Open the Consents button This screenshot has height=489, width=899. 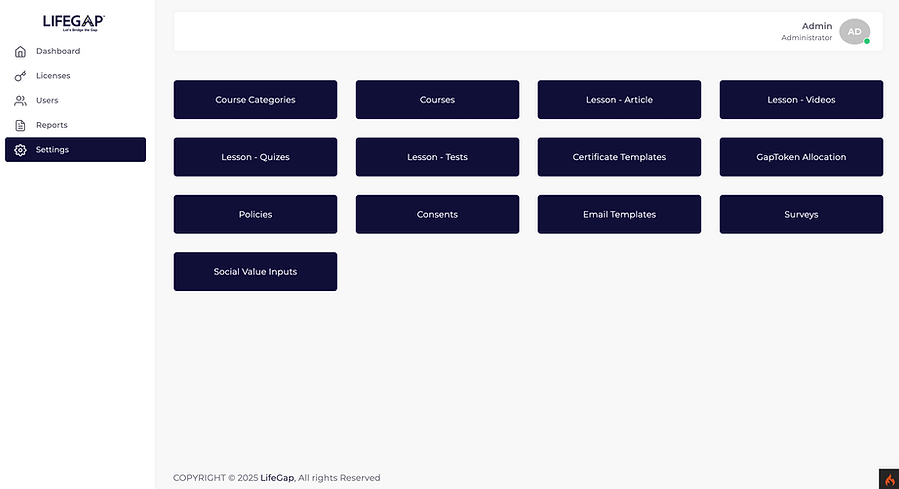[x=437, y=214]
